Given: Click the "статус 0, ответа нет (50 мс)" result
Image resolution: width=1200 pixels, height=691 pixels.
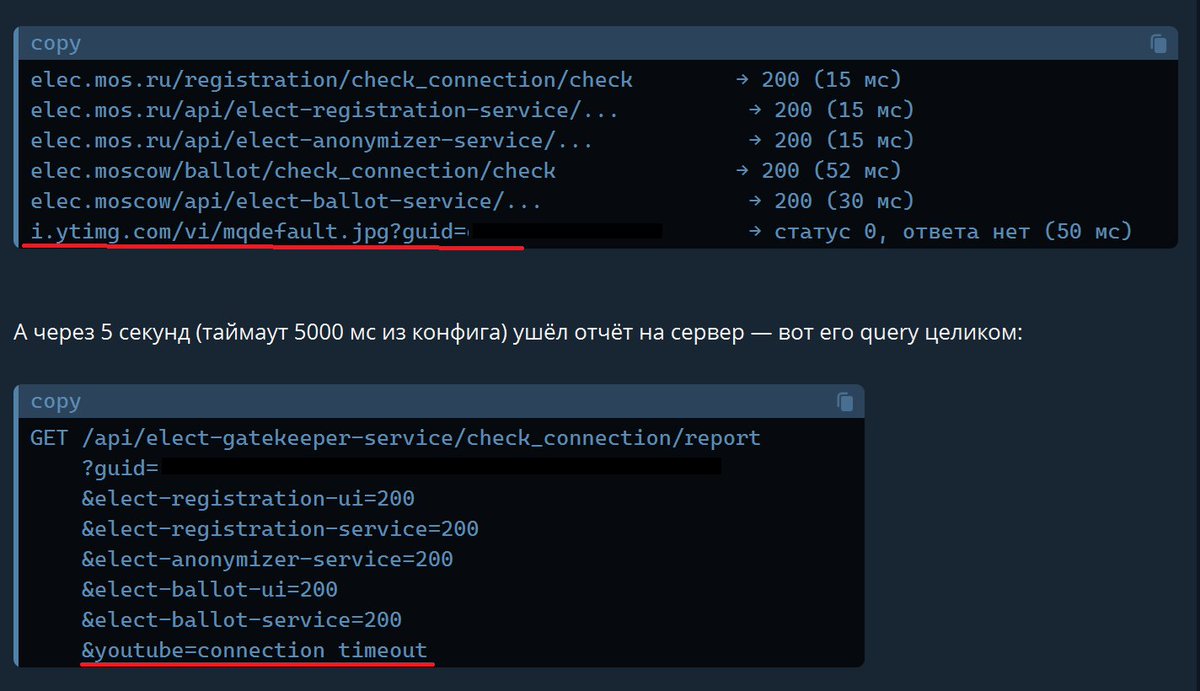Looking at the screenshot, I should 953,231.
